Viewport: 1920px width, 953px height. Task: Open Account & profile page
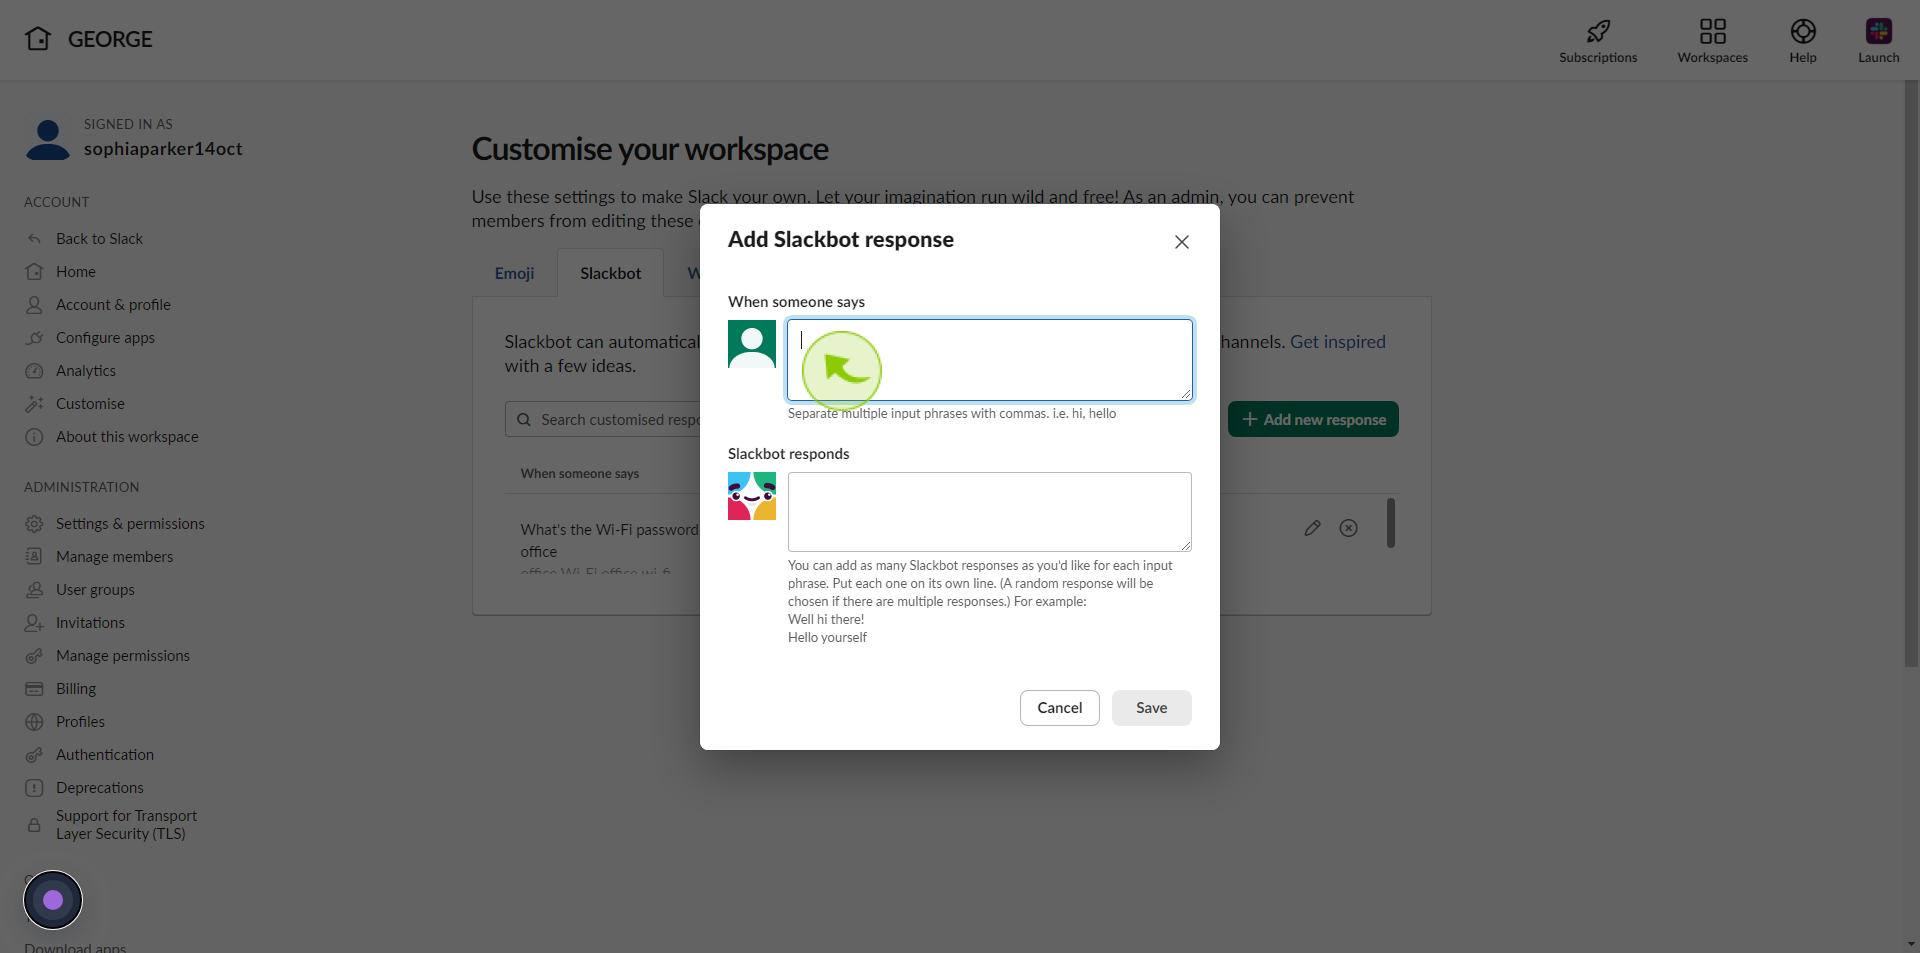[x=113, y=305]
